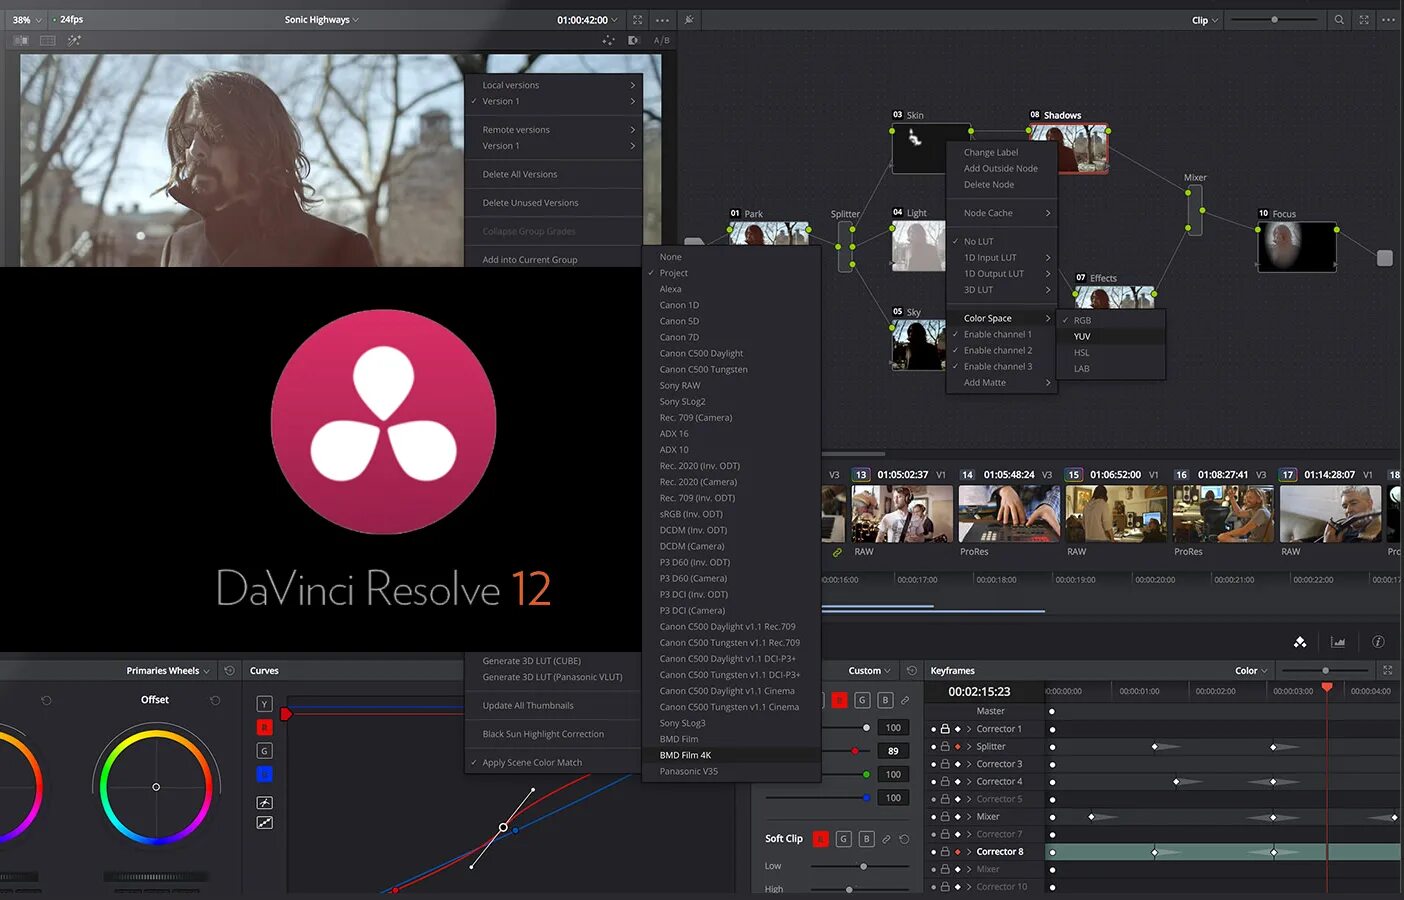Image resolution: width=1404 pixels, height=900 pixels.
Task: Reset the Primaries Wheels panel
Action: [229, 671]
